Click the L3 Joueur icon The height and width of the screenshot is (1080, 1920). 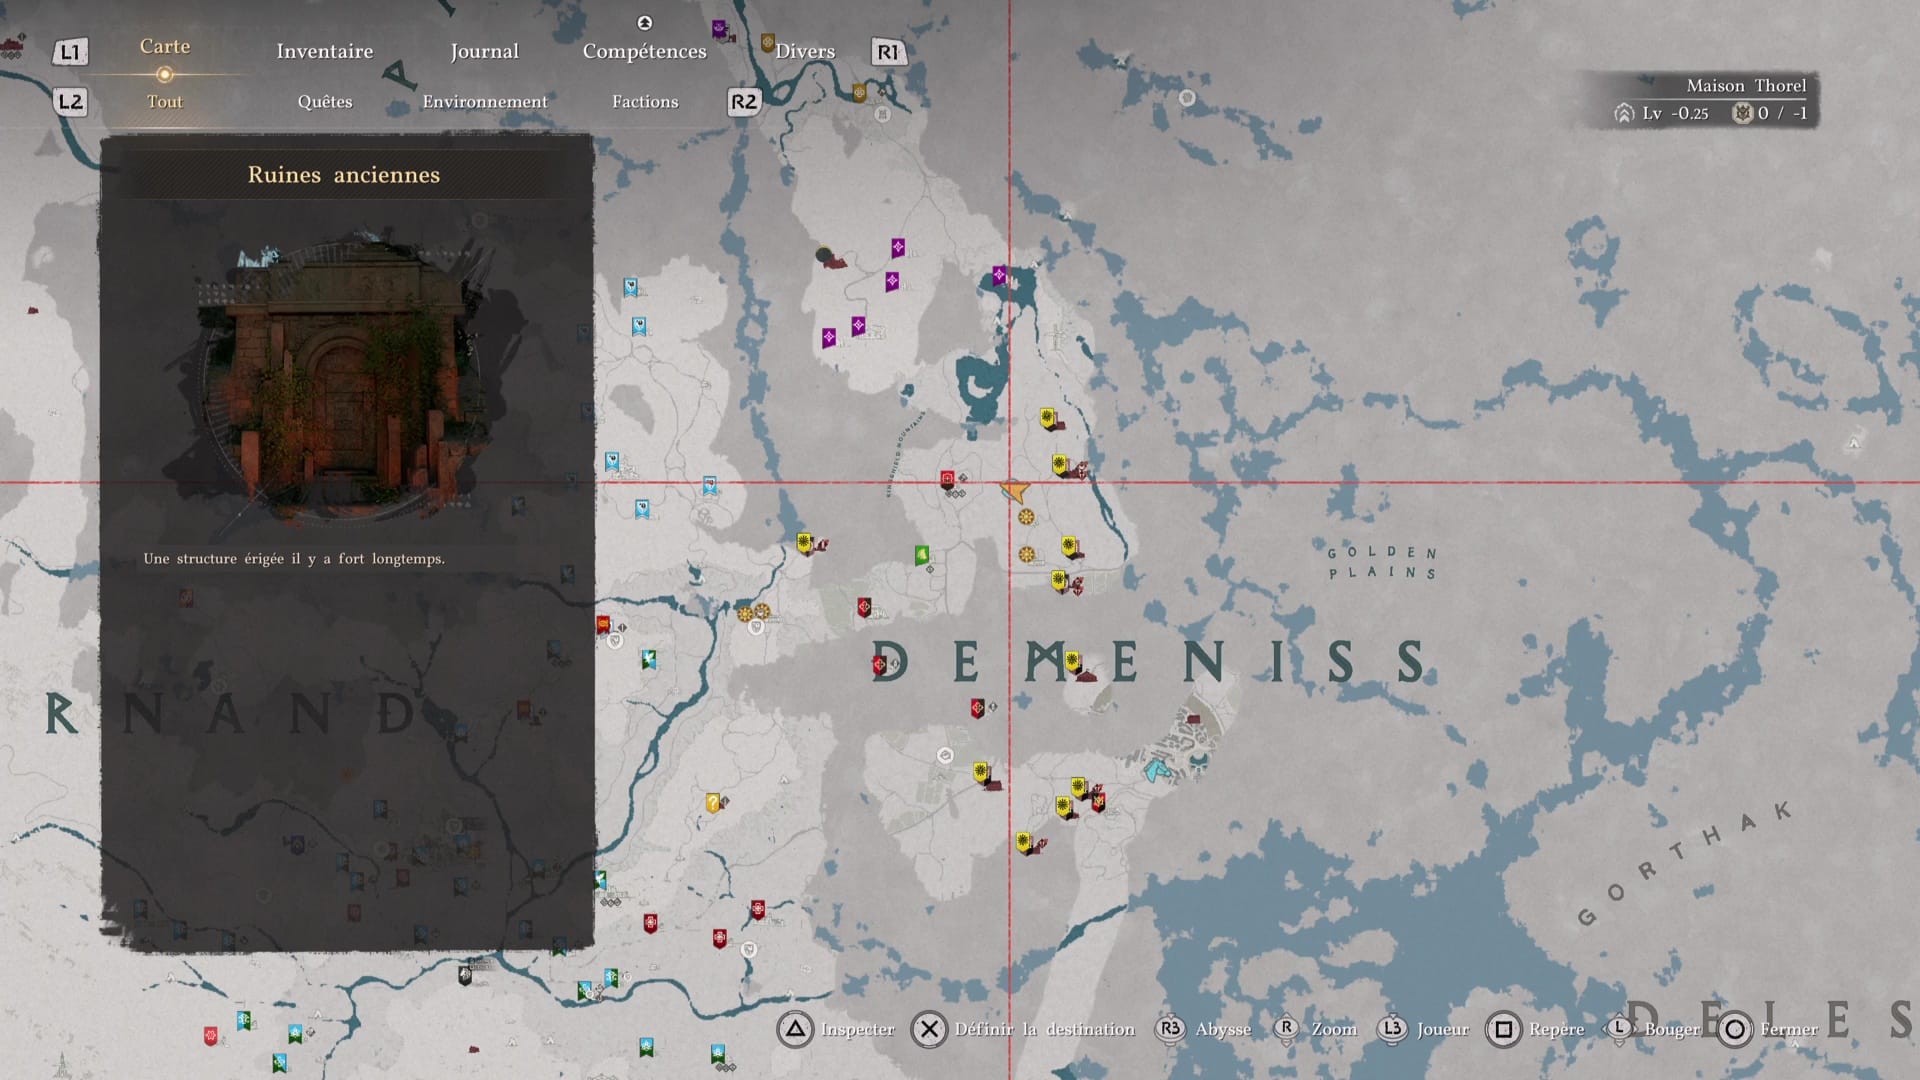[x=1391, y=1029]
